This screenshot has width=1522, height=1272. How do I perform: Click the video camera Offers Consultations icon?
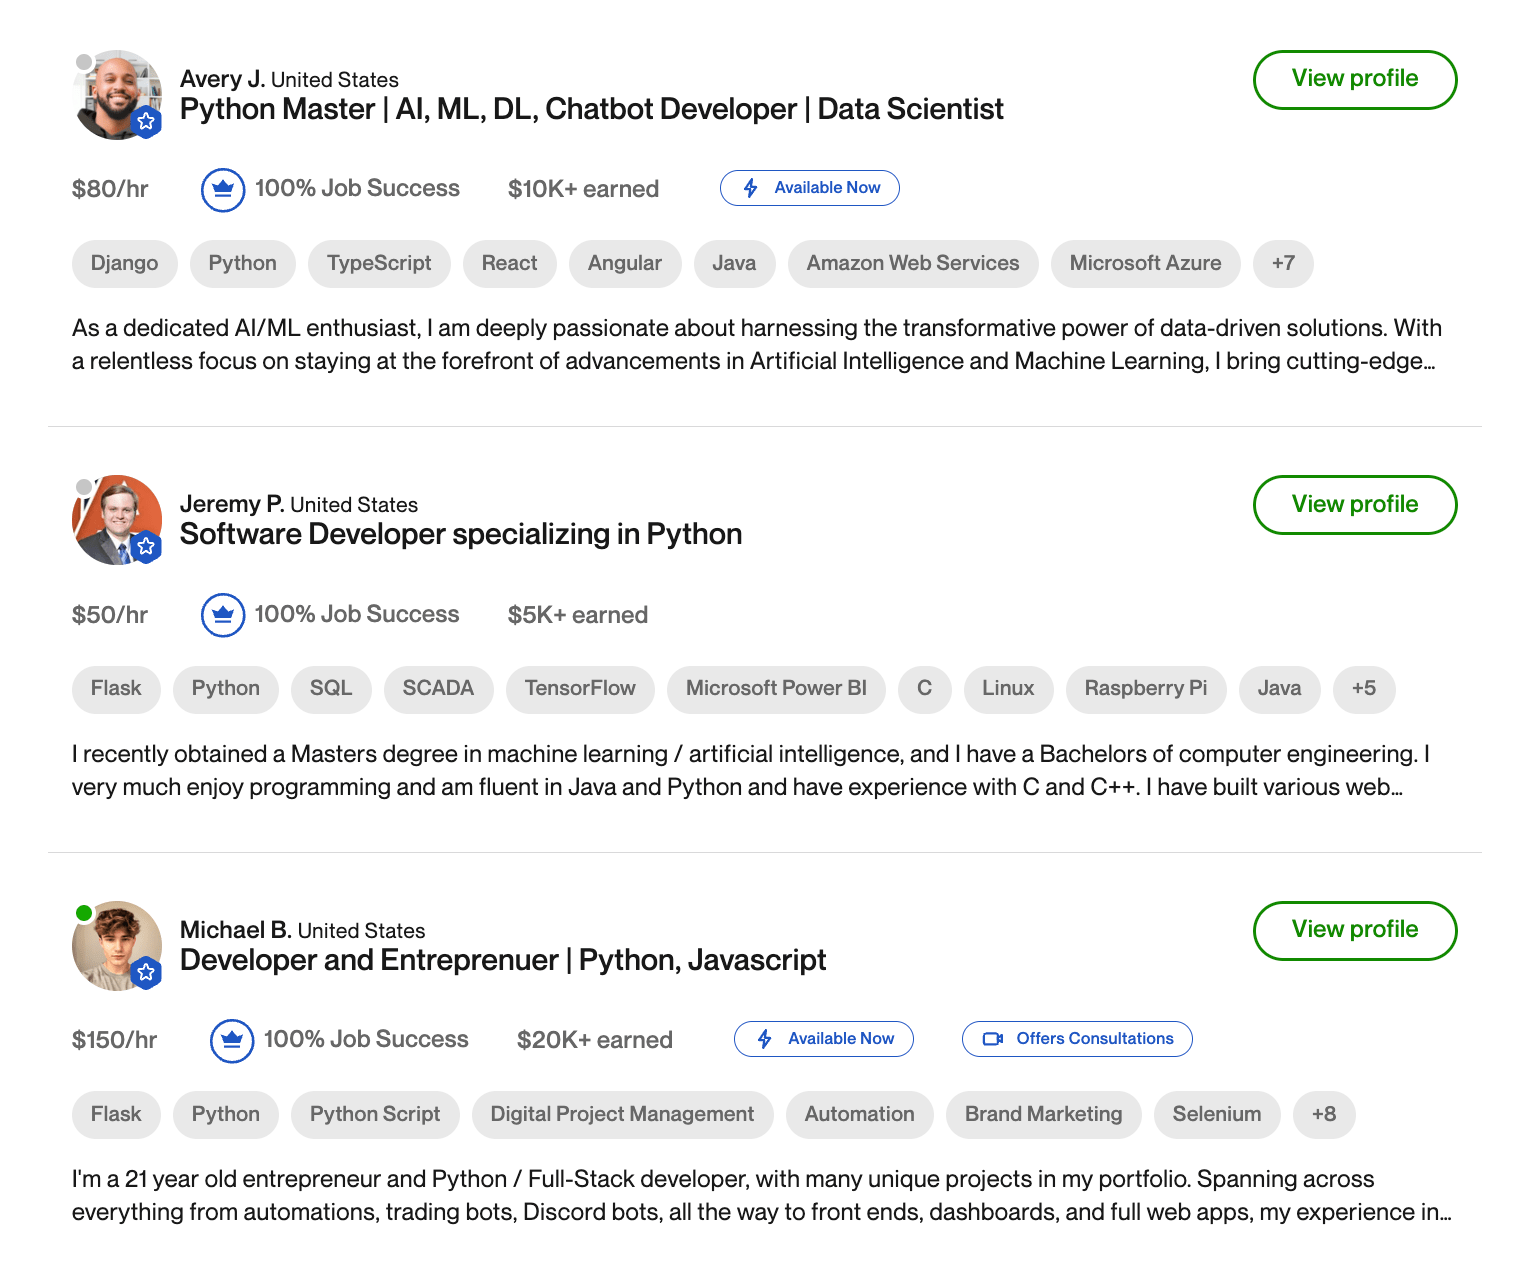point(993,1039)
